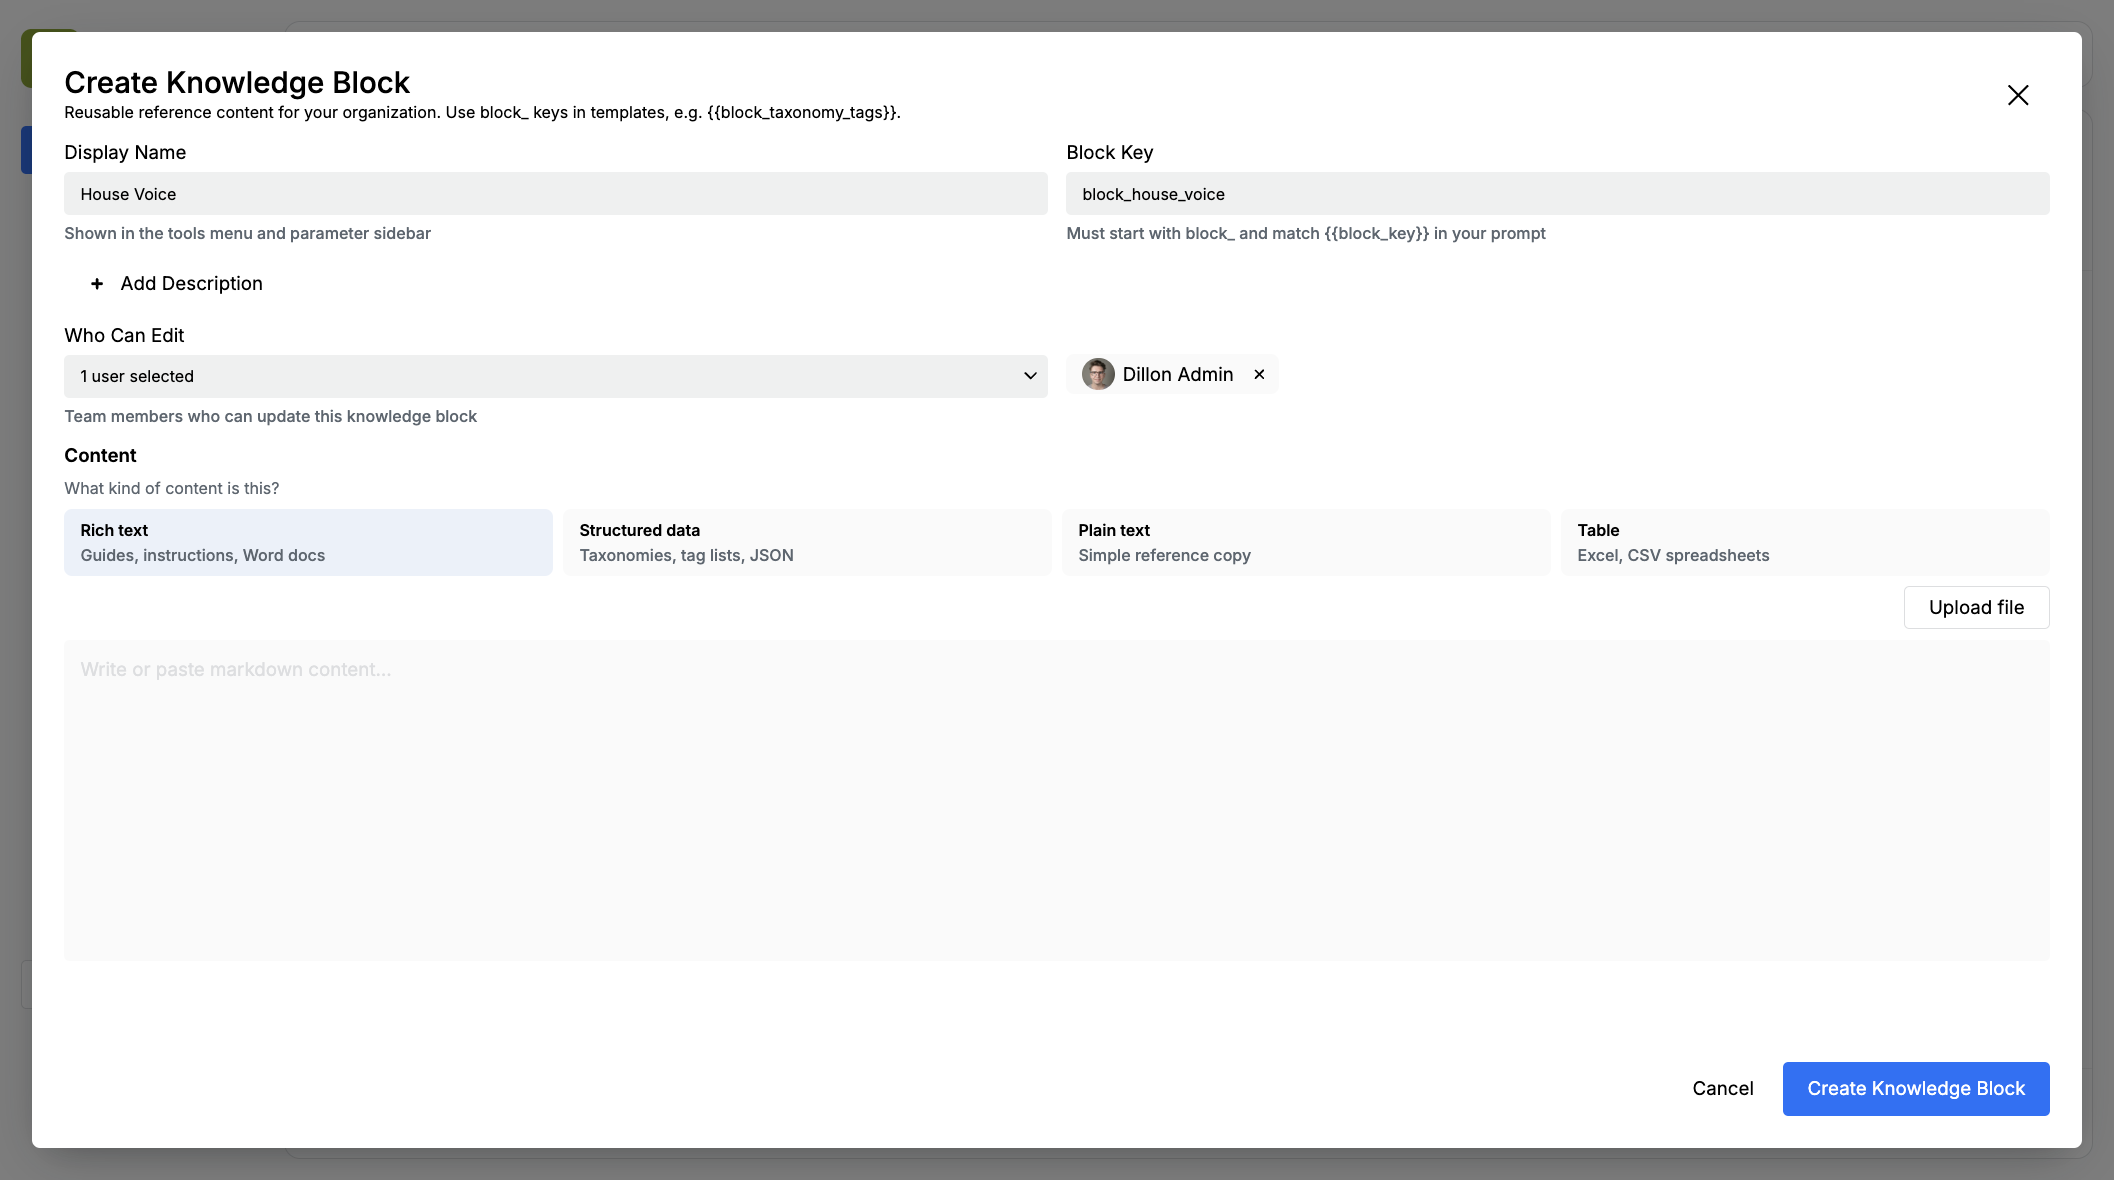Focus the markdown content editor area
Viewport: 2114px width, 1180px height.
[1057, 800]
